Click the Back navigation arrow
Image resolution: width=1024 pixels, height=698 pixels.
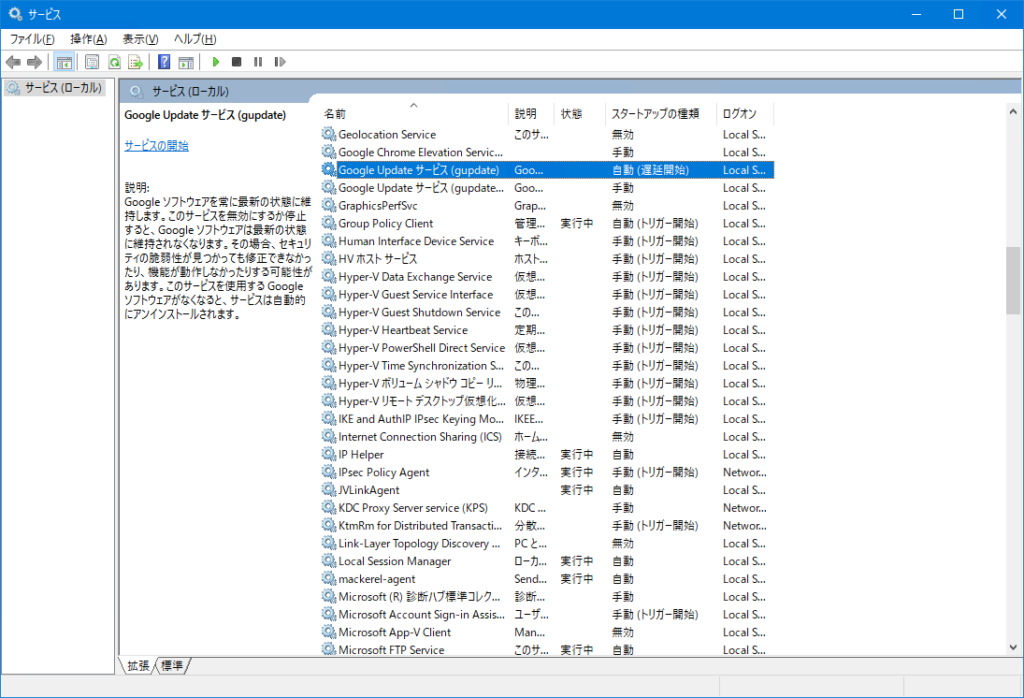(13, 61)
